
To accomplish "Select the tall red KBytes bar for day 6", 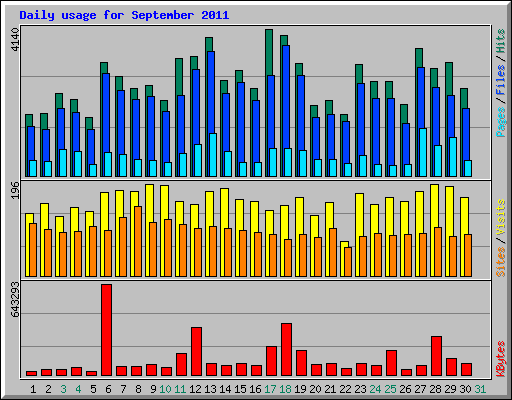I will (107, 330).
